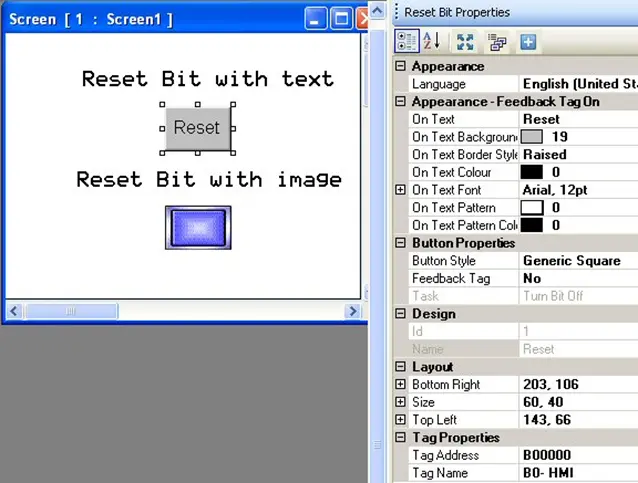
Task: Click the horizontal scrollbar thumb in Screen1
Action: pos(71,311)
